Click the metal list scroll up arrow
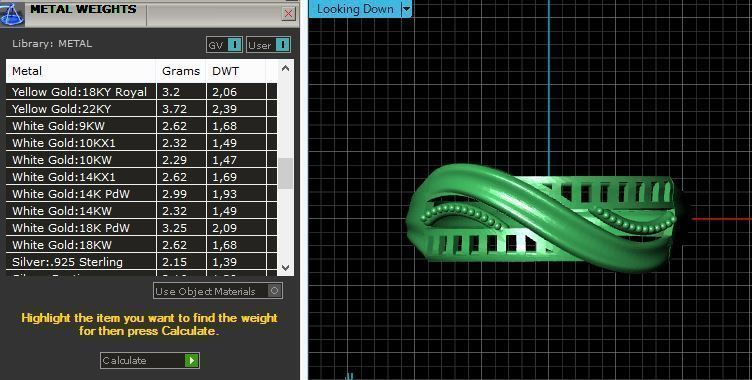Viewport: 752px width, 380px height. pos(285,69)
